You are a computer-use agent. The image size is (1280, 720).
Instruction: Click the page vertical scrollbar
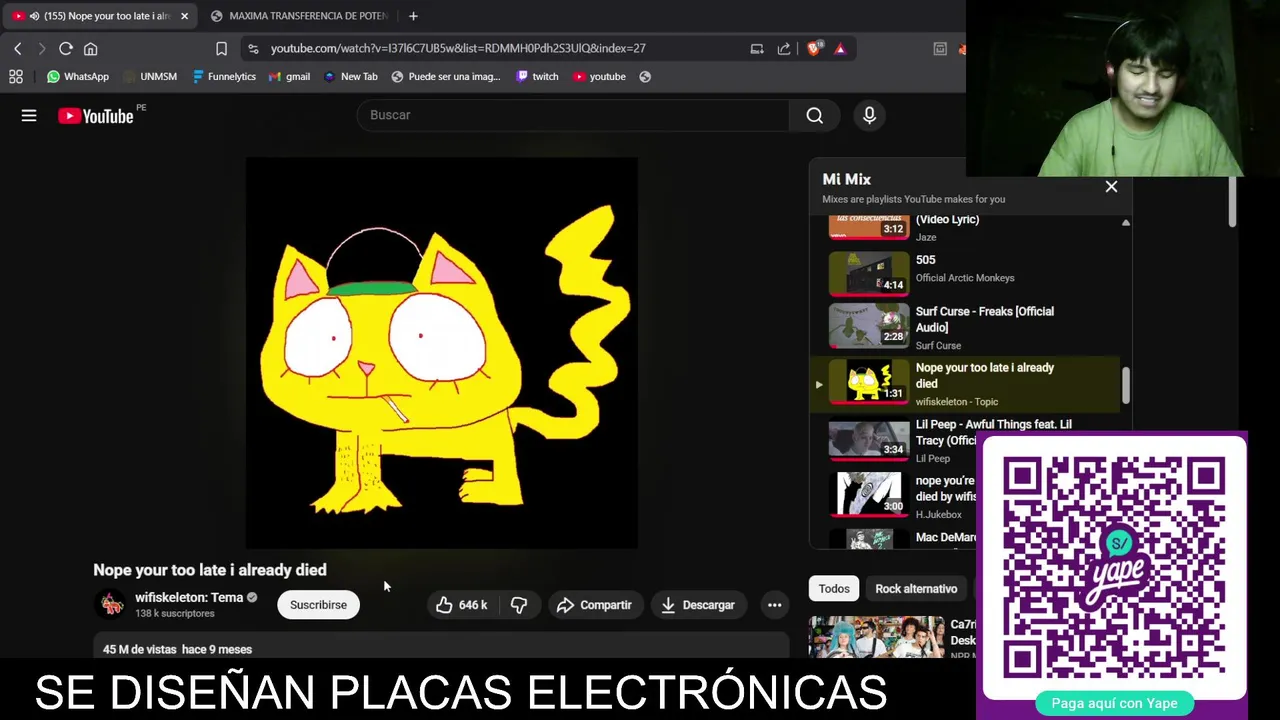pos(1233,200)
